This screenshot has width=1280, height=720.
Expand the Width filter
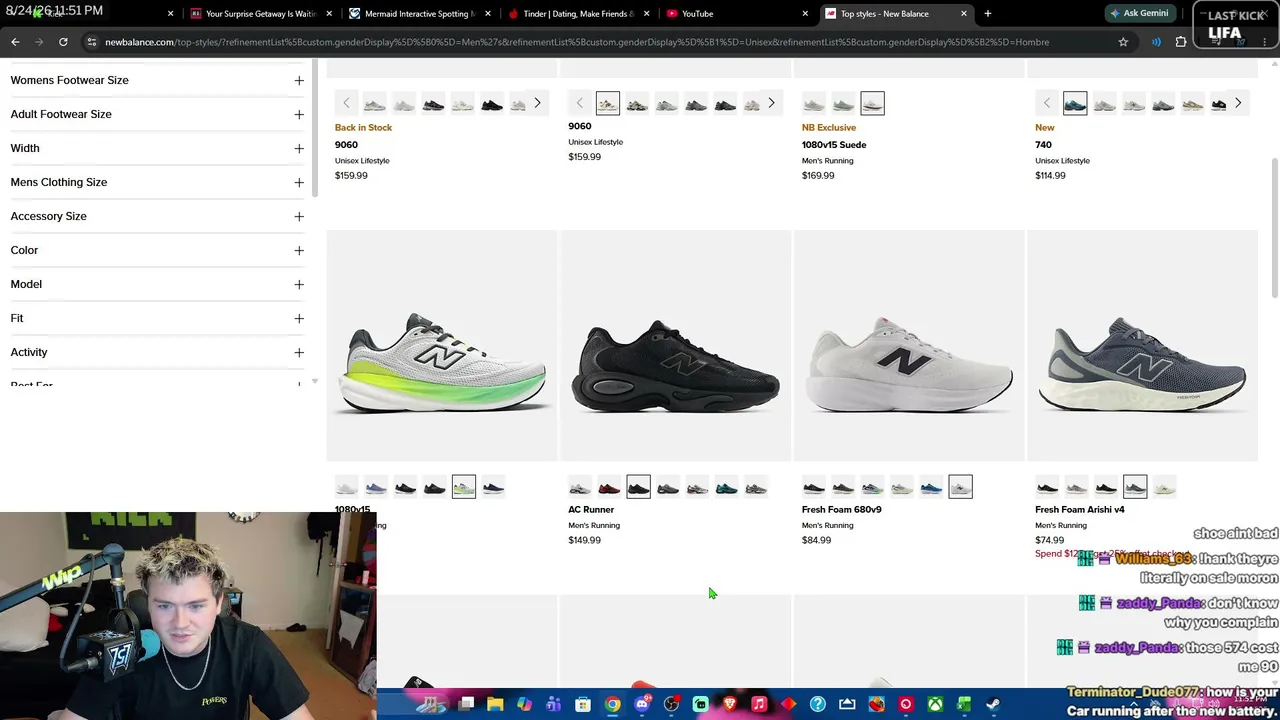pos(157,148)
